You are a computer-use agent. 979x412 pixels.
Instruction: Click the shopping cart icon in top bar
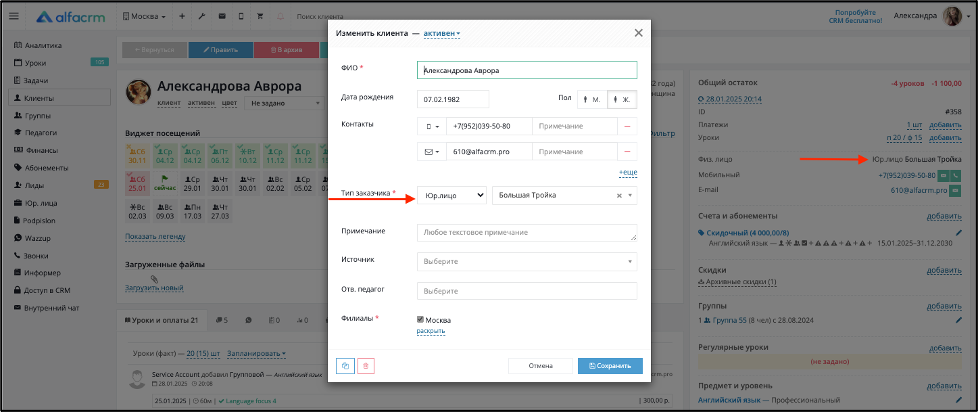pos(260,17)
